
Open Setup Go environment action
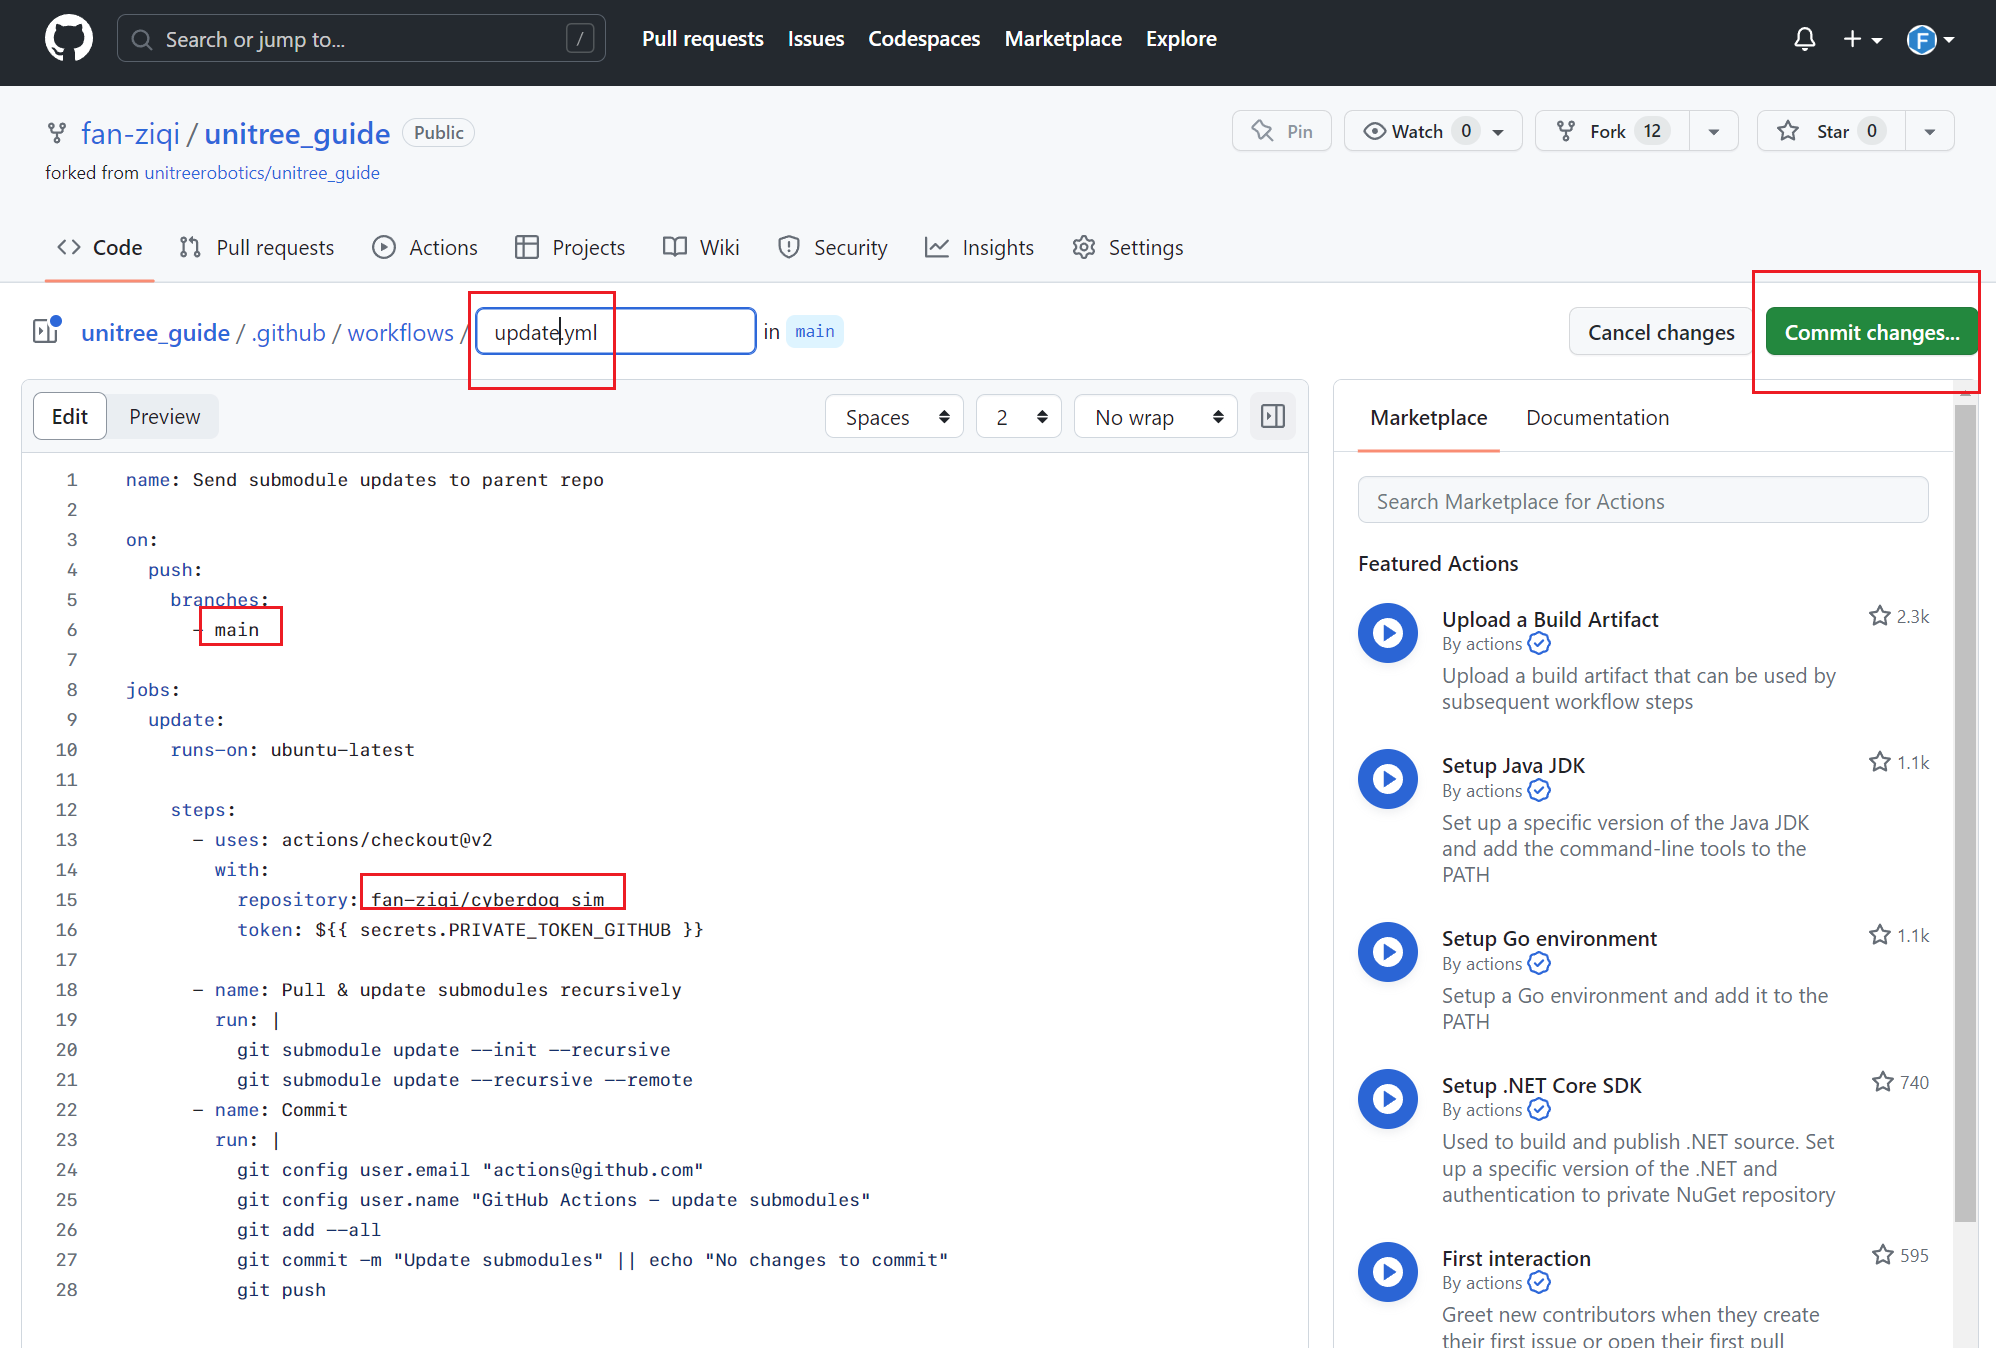1549,938
